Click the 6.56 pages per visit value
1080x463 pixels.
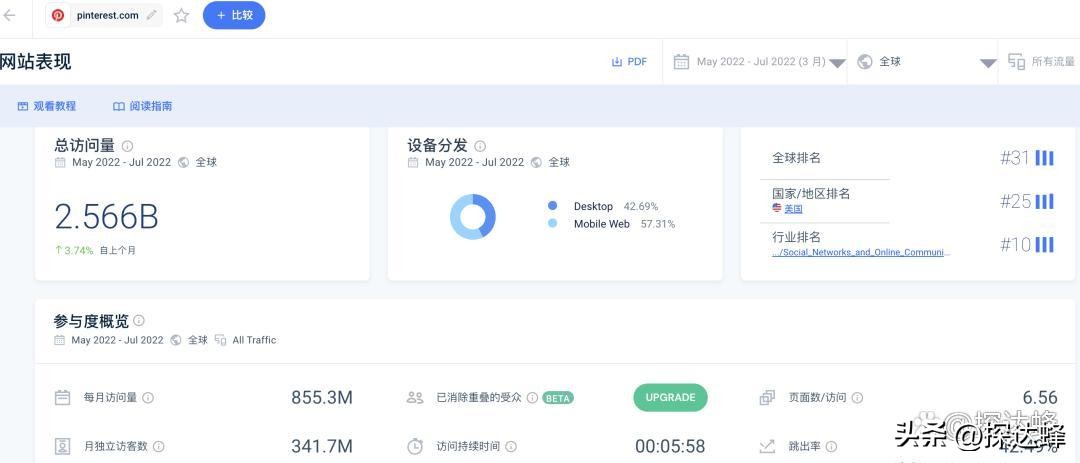1040,398
